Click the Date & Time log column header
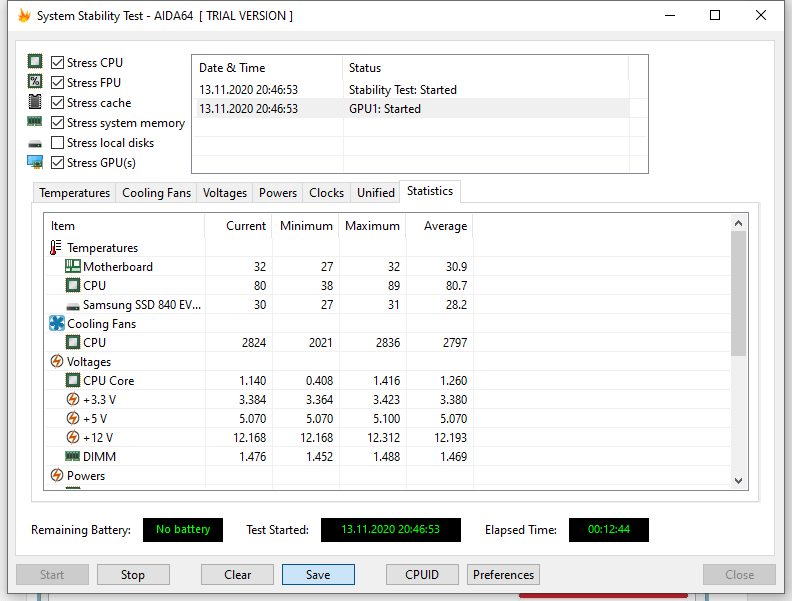The width and height of the screenshot is (792, 601). click(268, 68)
